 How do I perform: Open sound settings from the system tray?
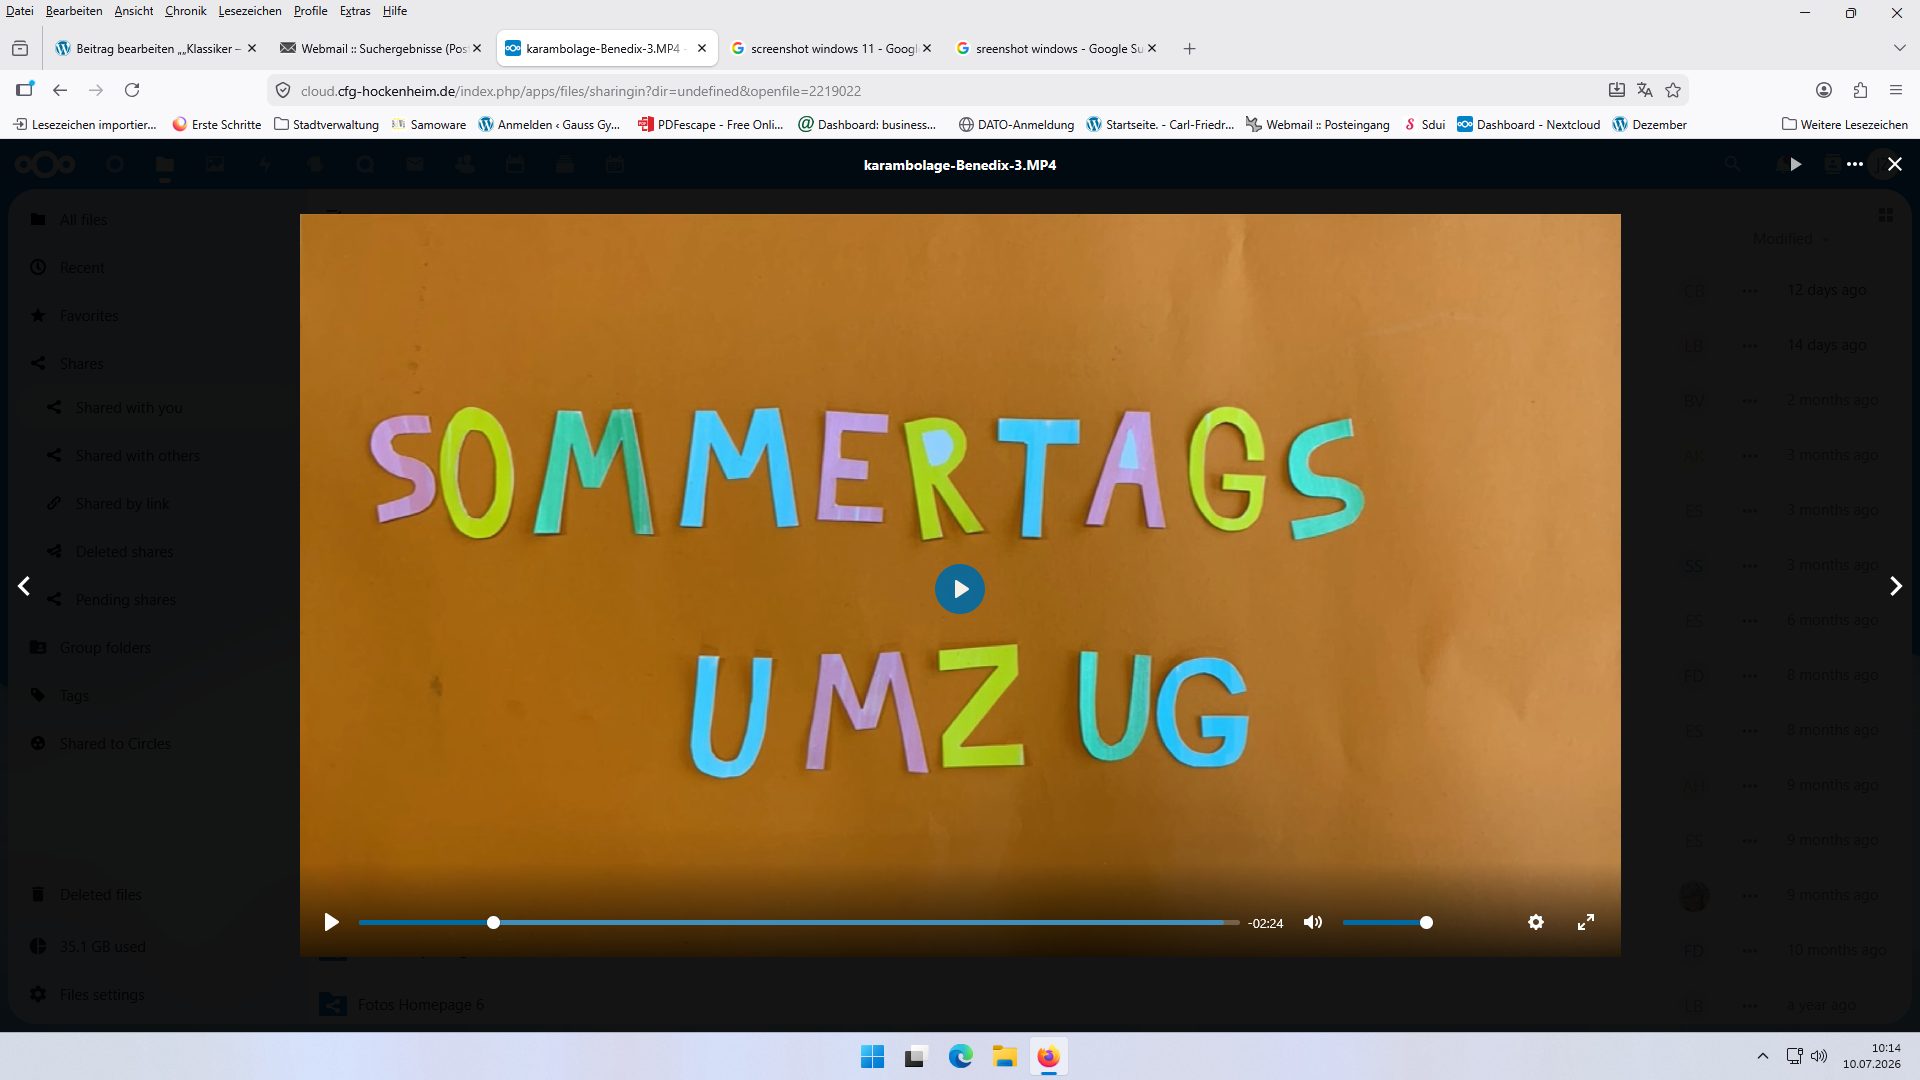(x=1819, y=1056)
